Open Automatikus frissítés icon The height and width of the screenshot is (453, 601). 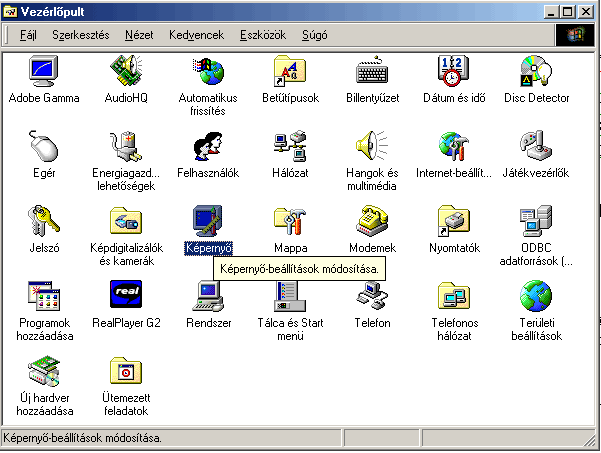click(208, 72)
